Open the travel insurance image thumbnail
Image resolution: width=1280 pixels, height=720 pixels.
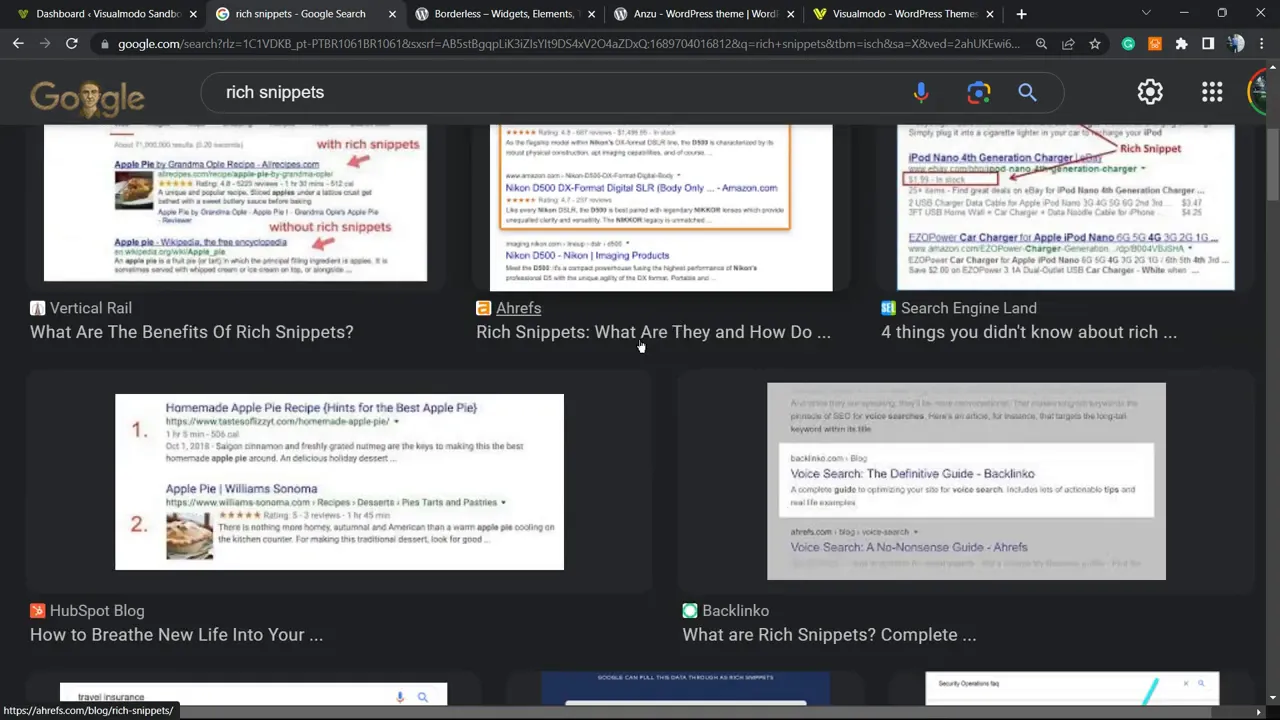pyautogui.click(x=253, y=694)
